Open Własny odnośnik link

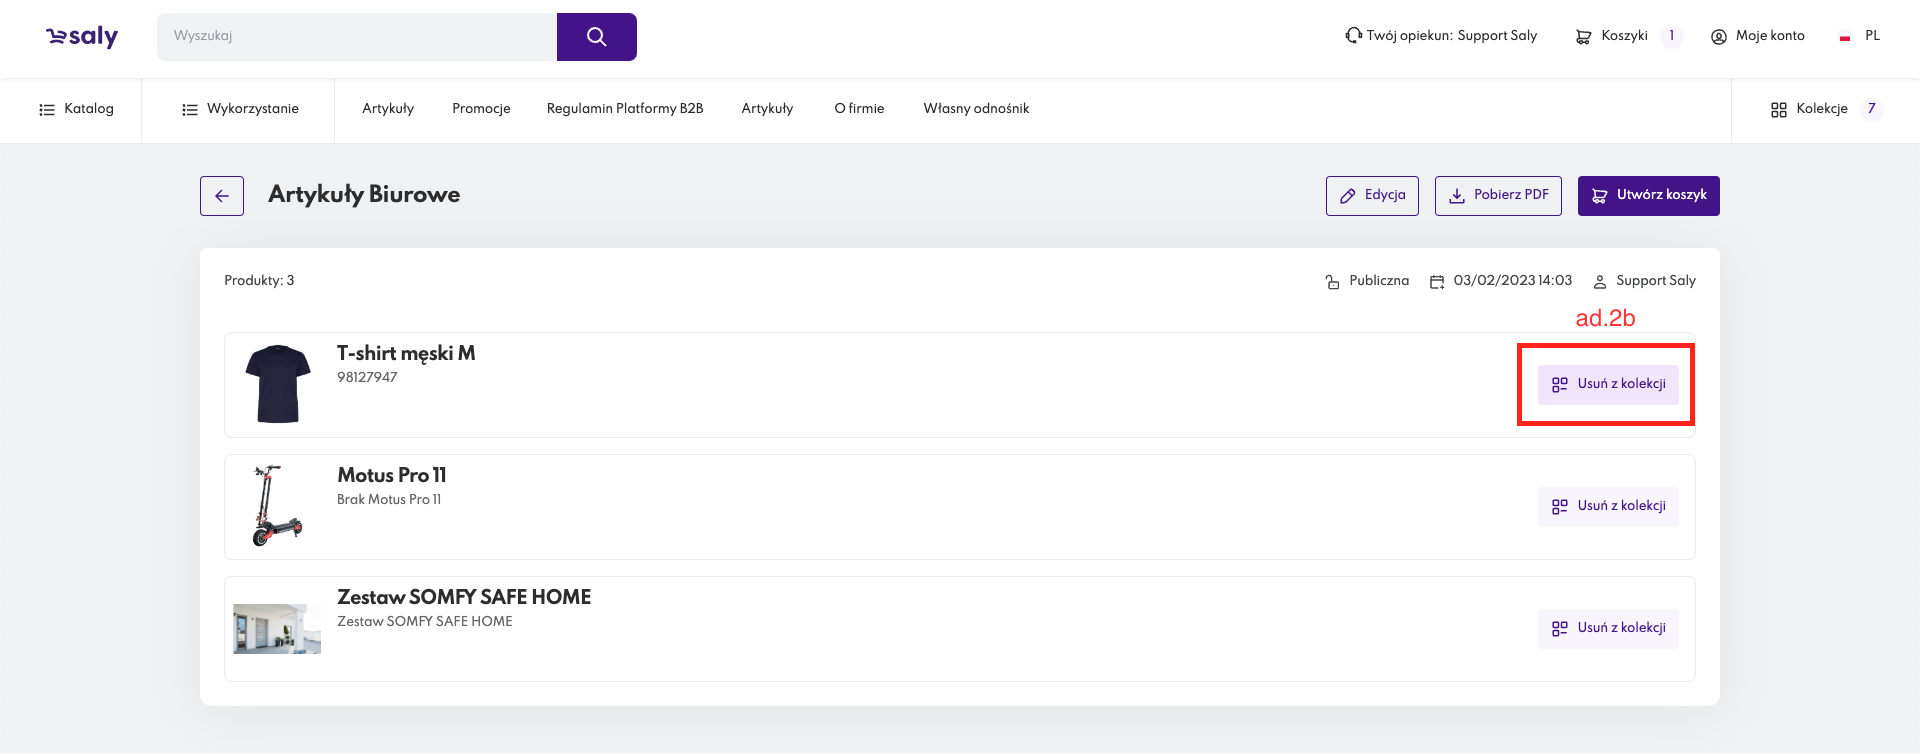(x=976, y=109)
